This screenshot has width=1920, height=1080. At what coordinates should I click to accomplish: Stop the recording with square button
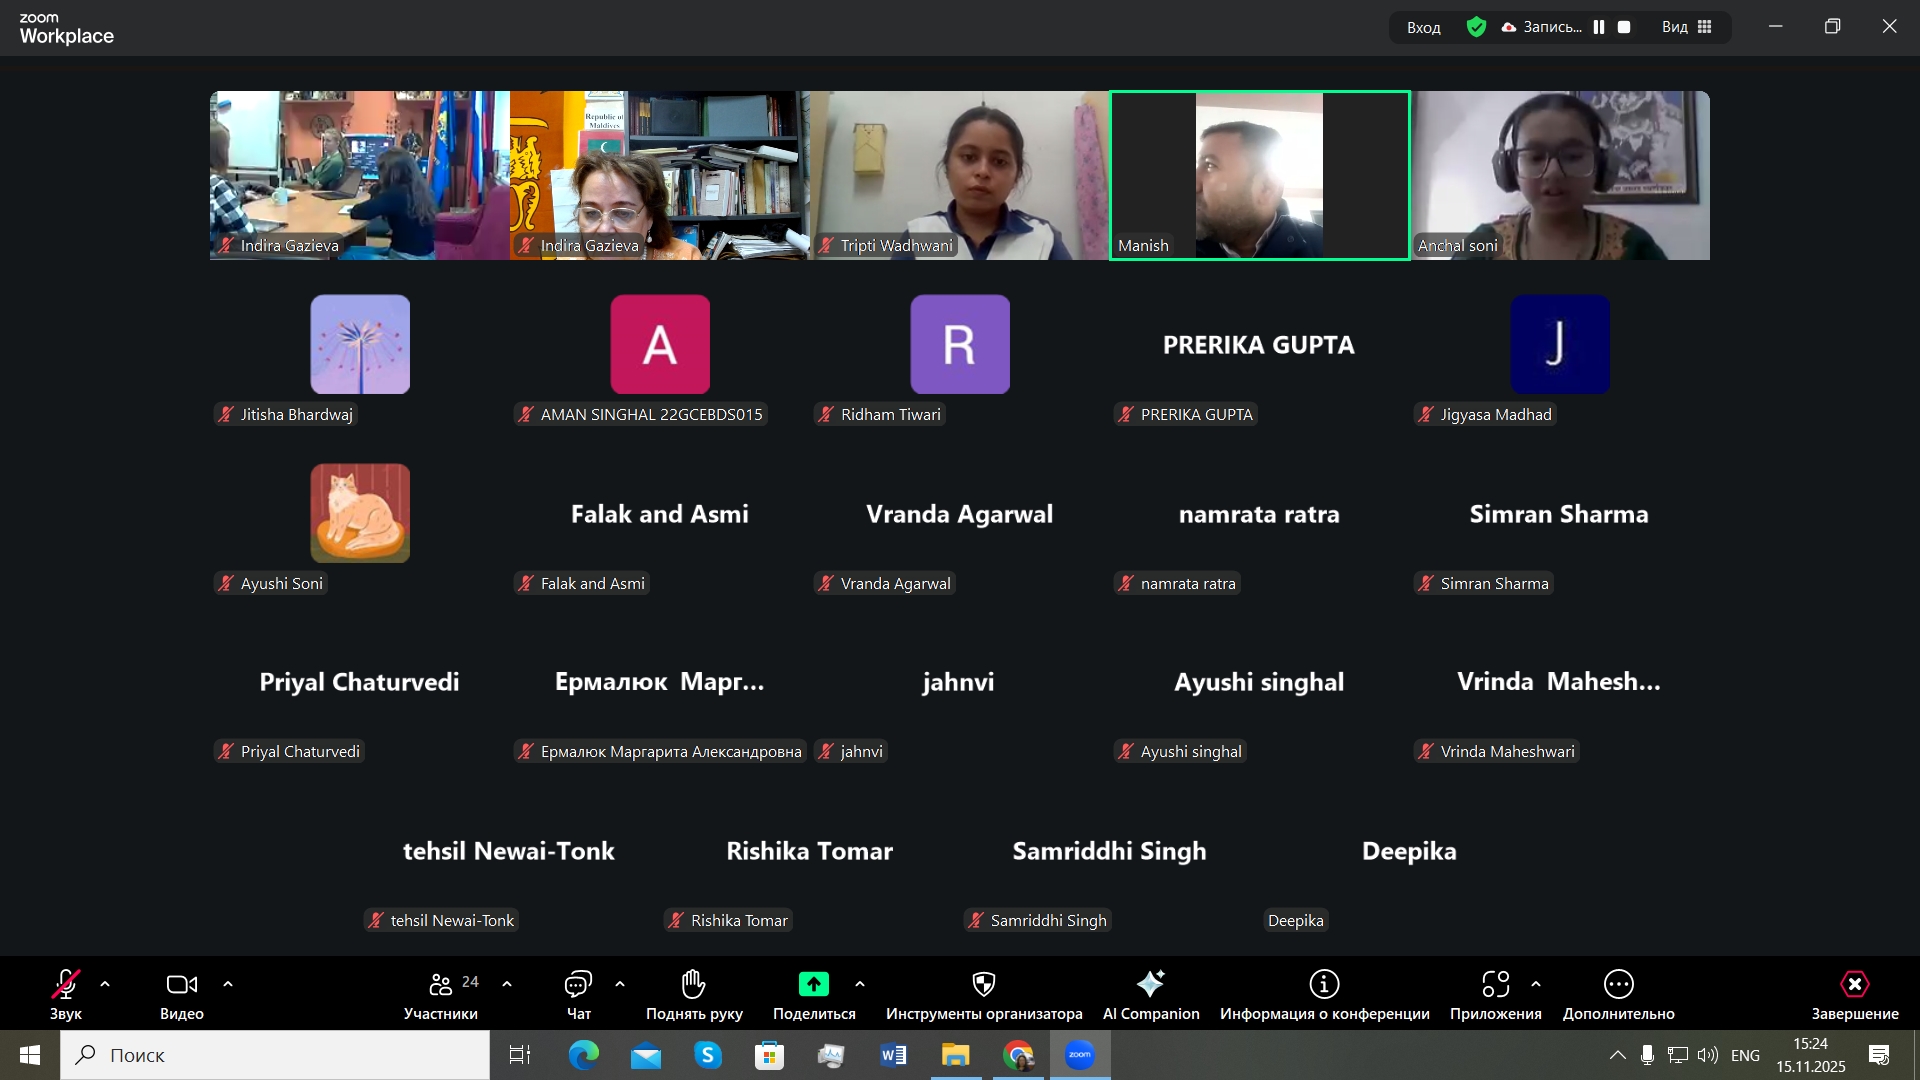coord(1624,27)
